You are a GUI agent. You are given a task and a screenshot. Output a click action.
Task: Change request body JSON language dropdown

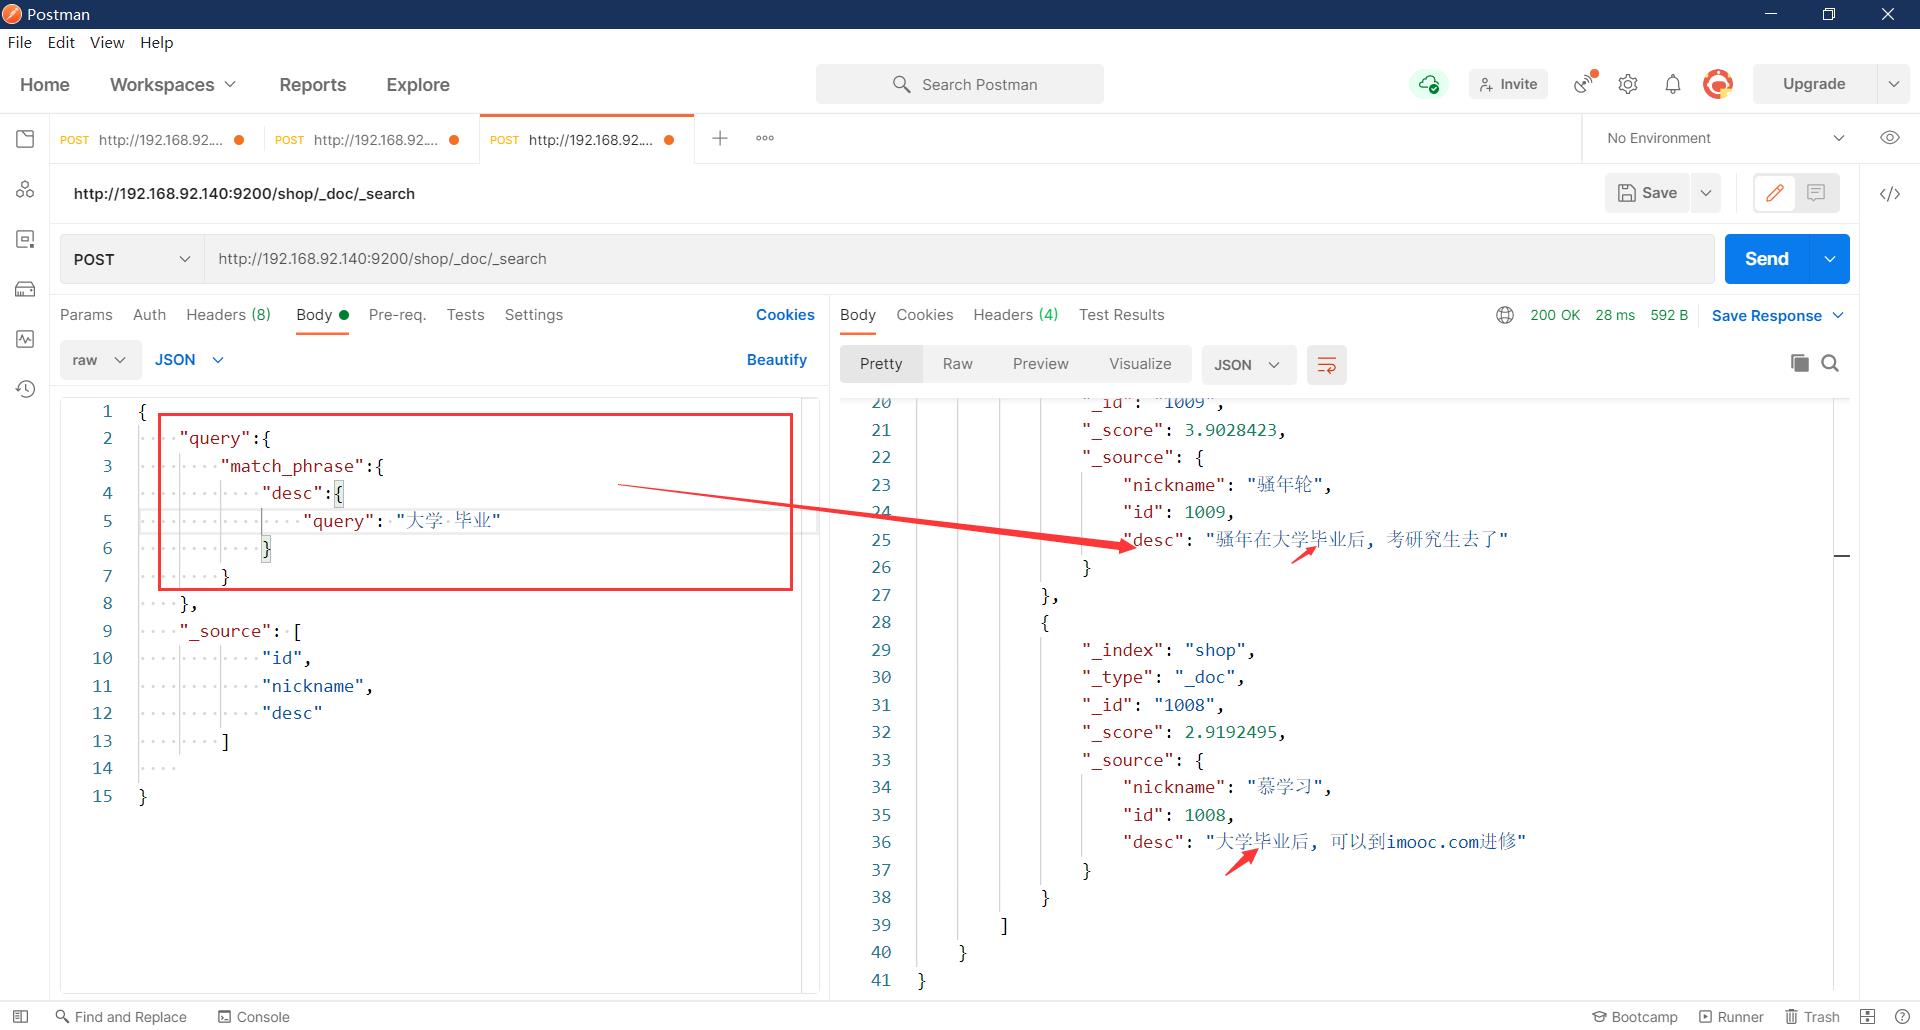click(189, 360)
